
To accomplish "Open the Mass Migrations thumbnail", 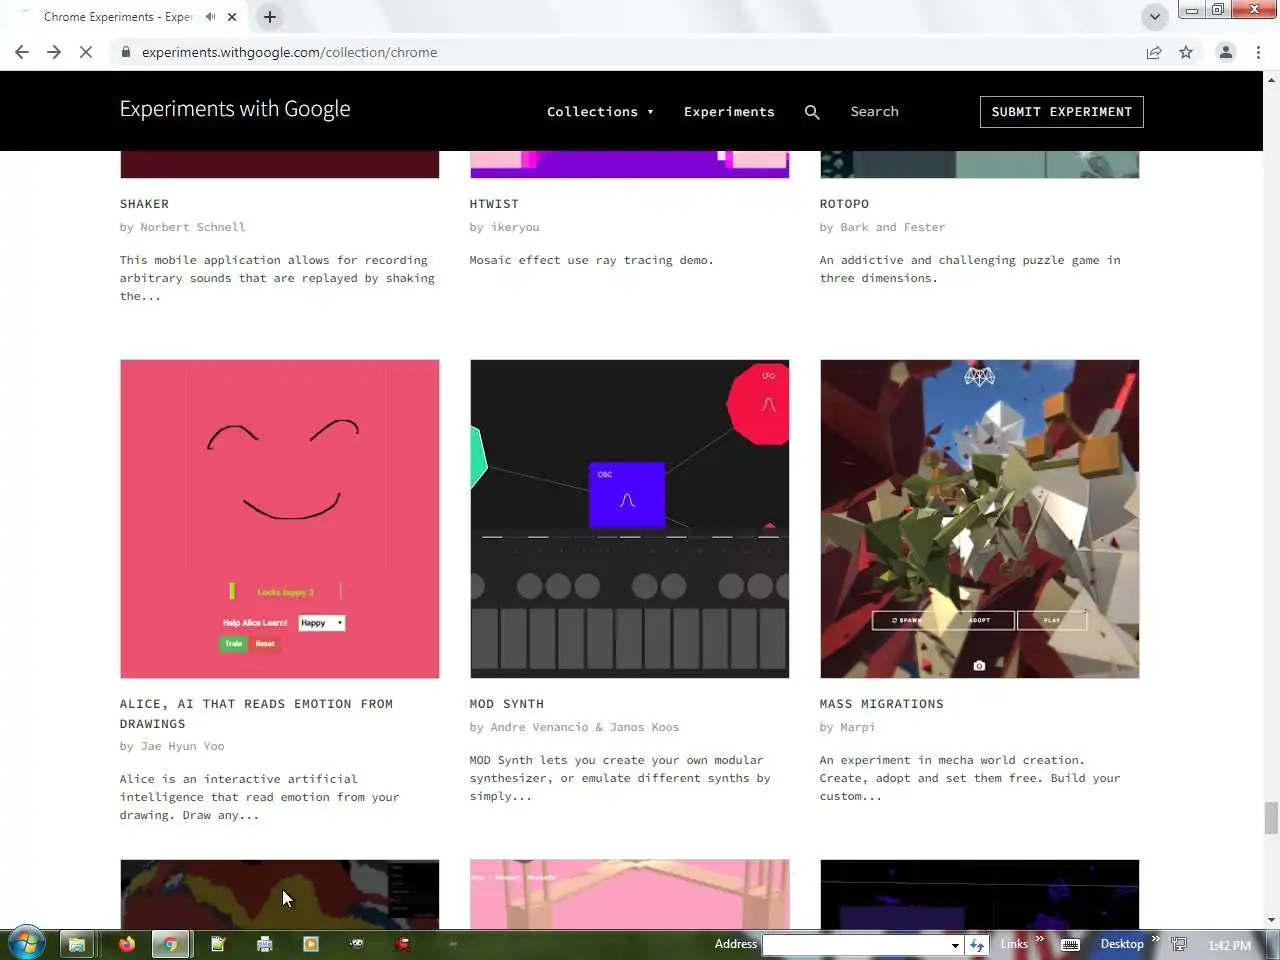I will pos(979,519).
